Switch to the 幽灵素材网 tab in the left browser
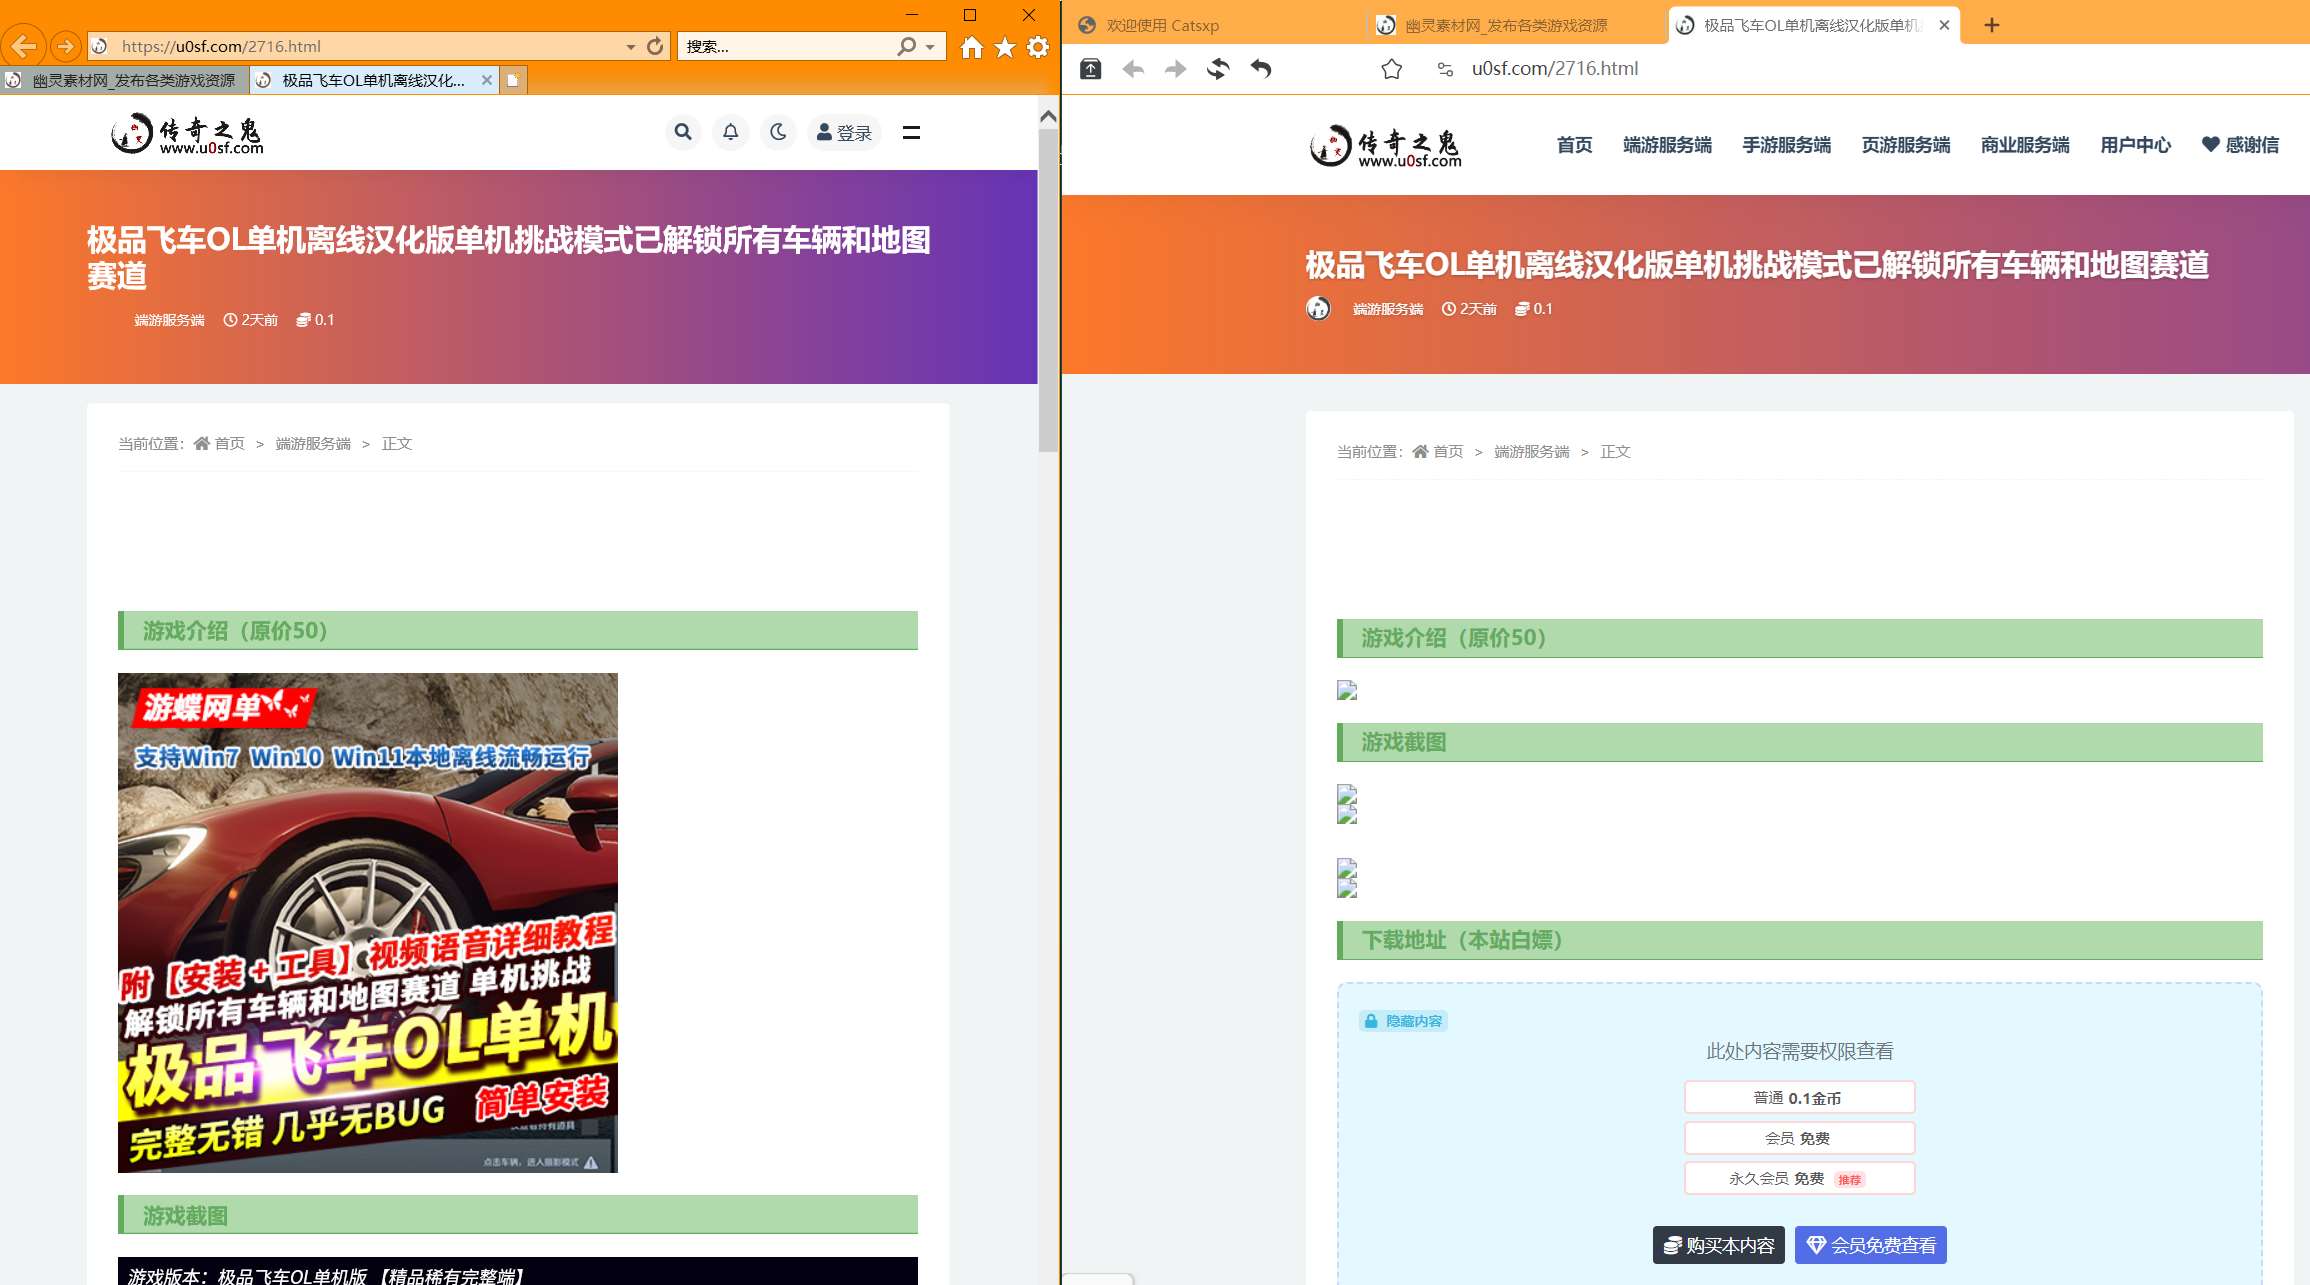Viewport: 2310px width, 1285px height. point(124,80)
